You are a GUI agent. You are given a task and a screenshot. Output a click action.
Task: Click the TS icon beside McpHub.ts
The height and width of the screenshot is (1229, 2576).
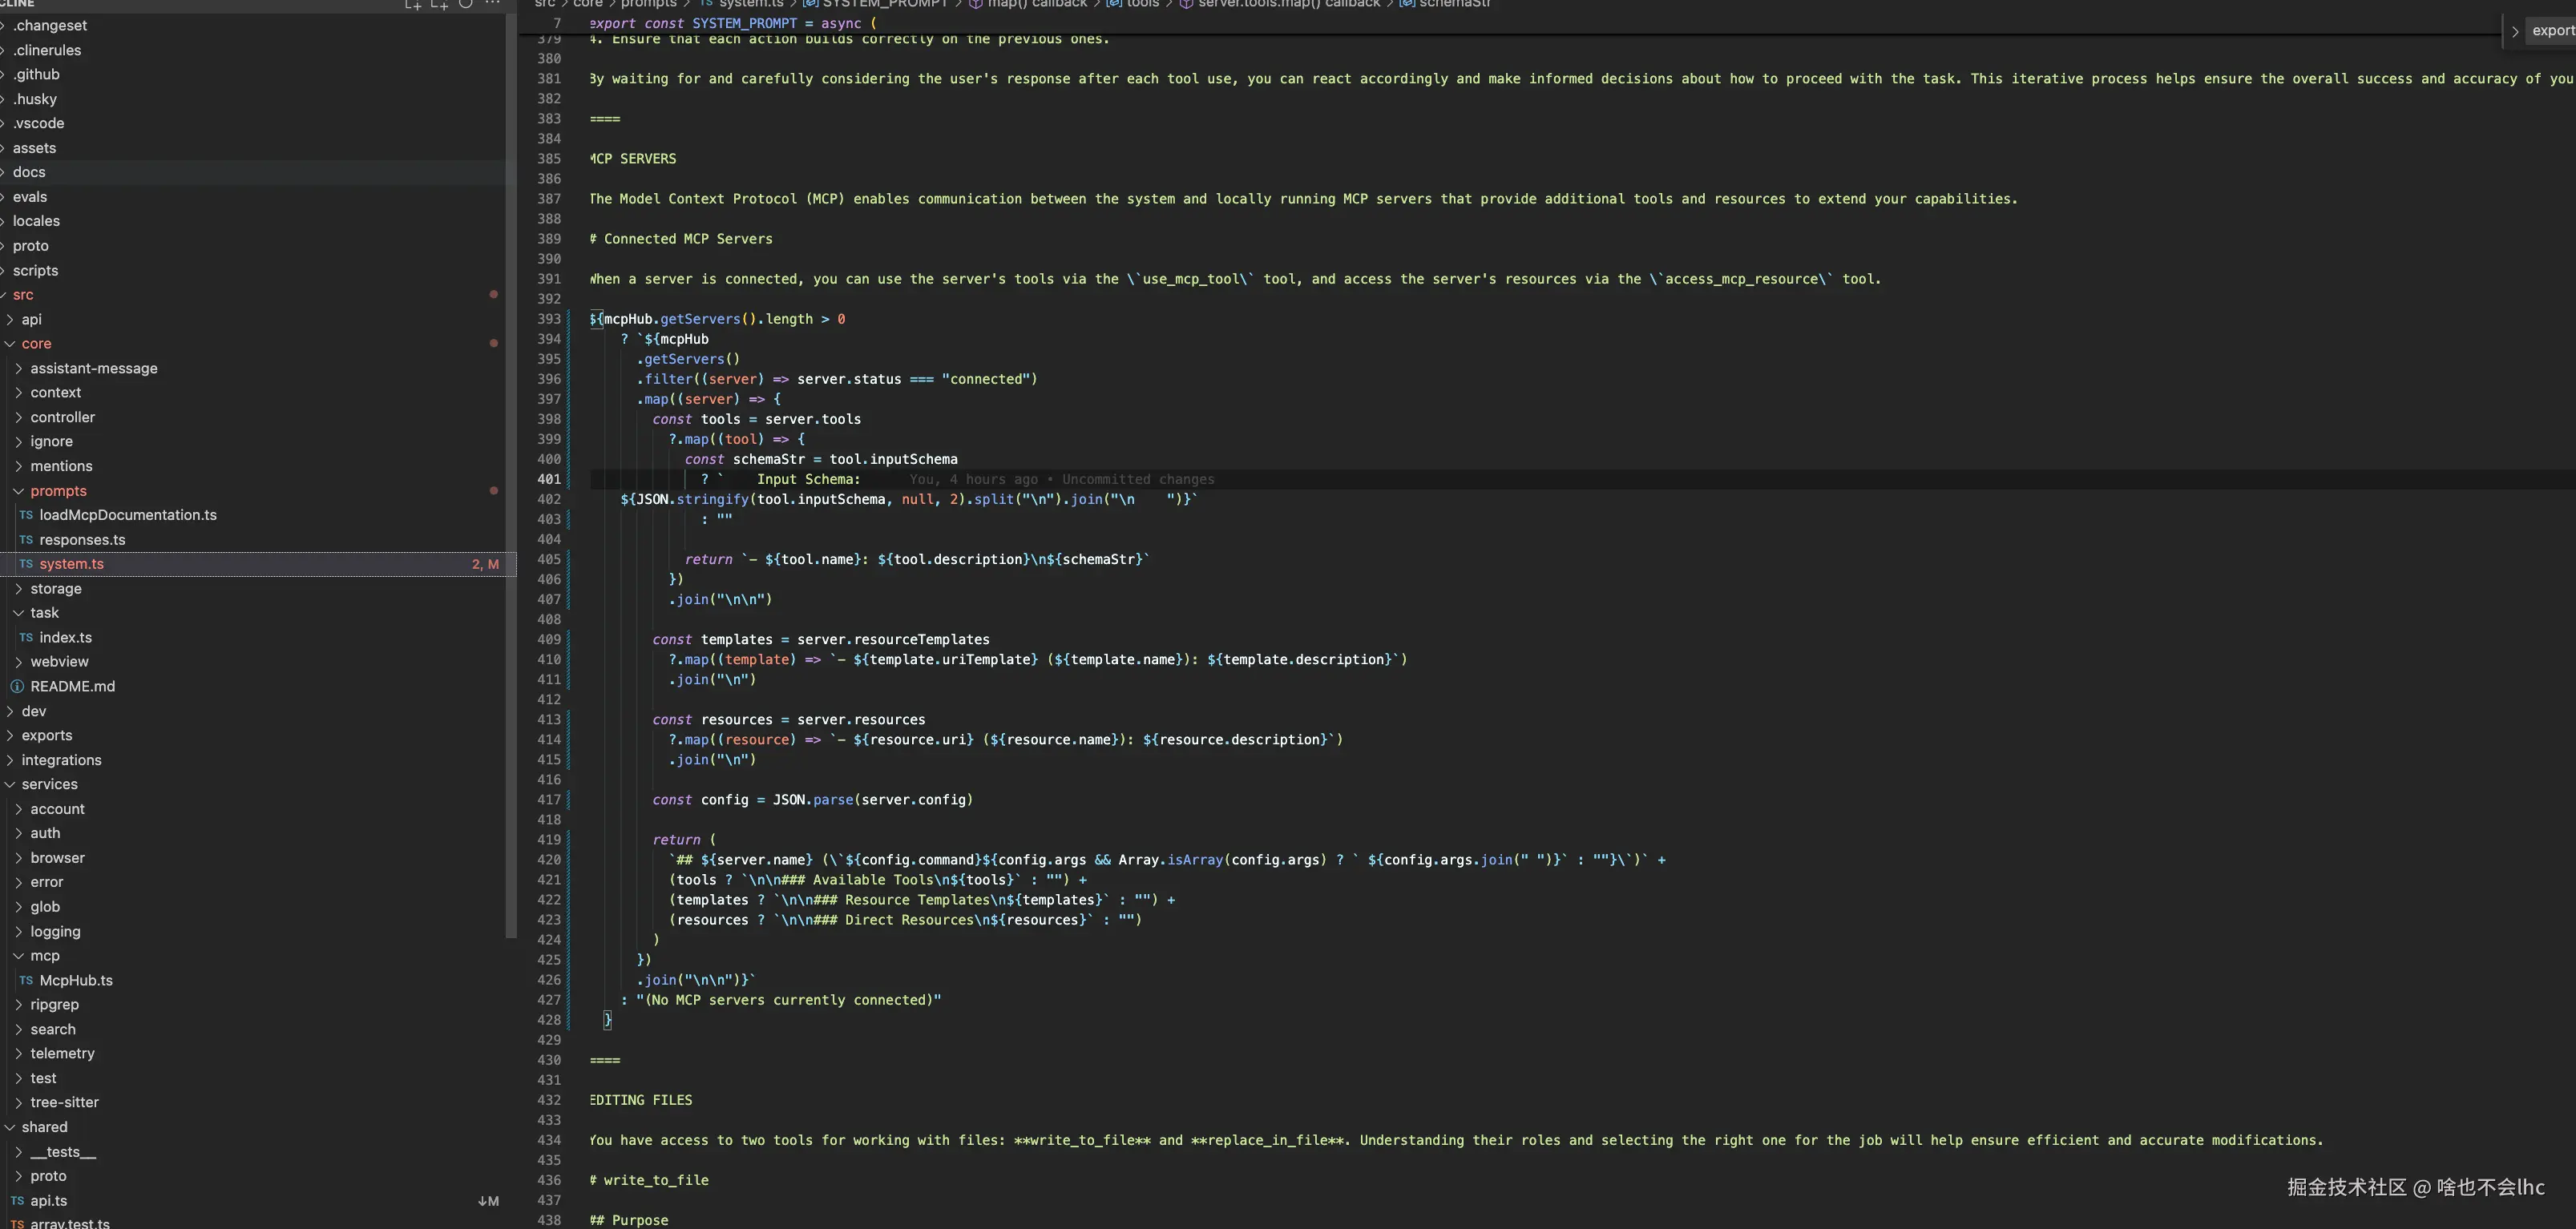[26, 981]
